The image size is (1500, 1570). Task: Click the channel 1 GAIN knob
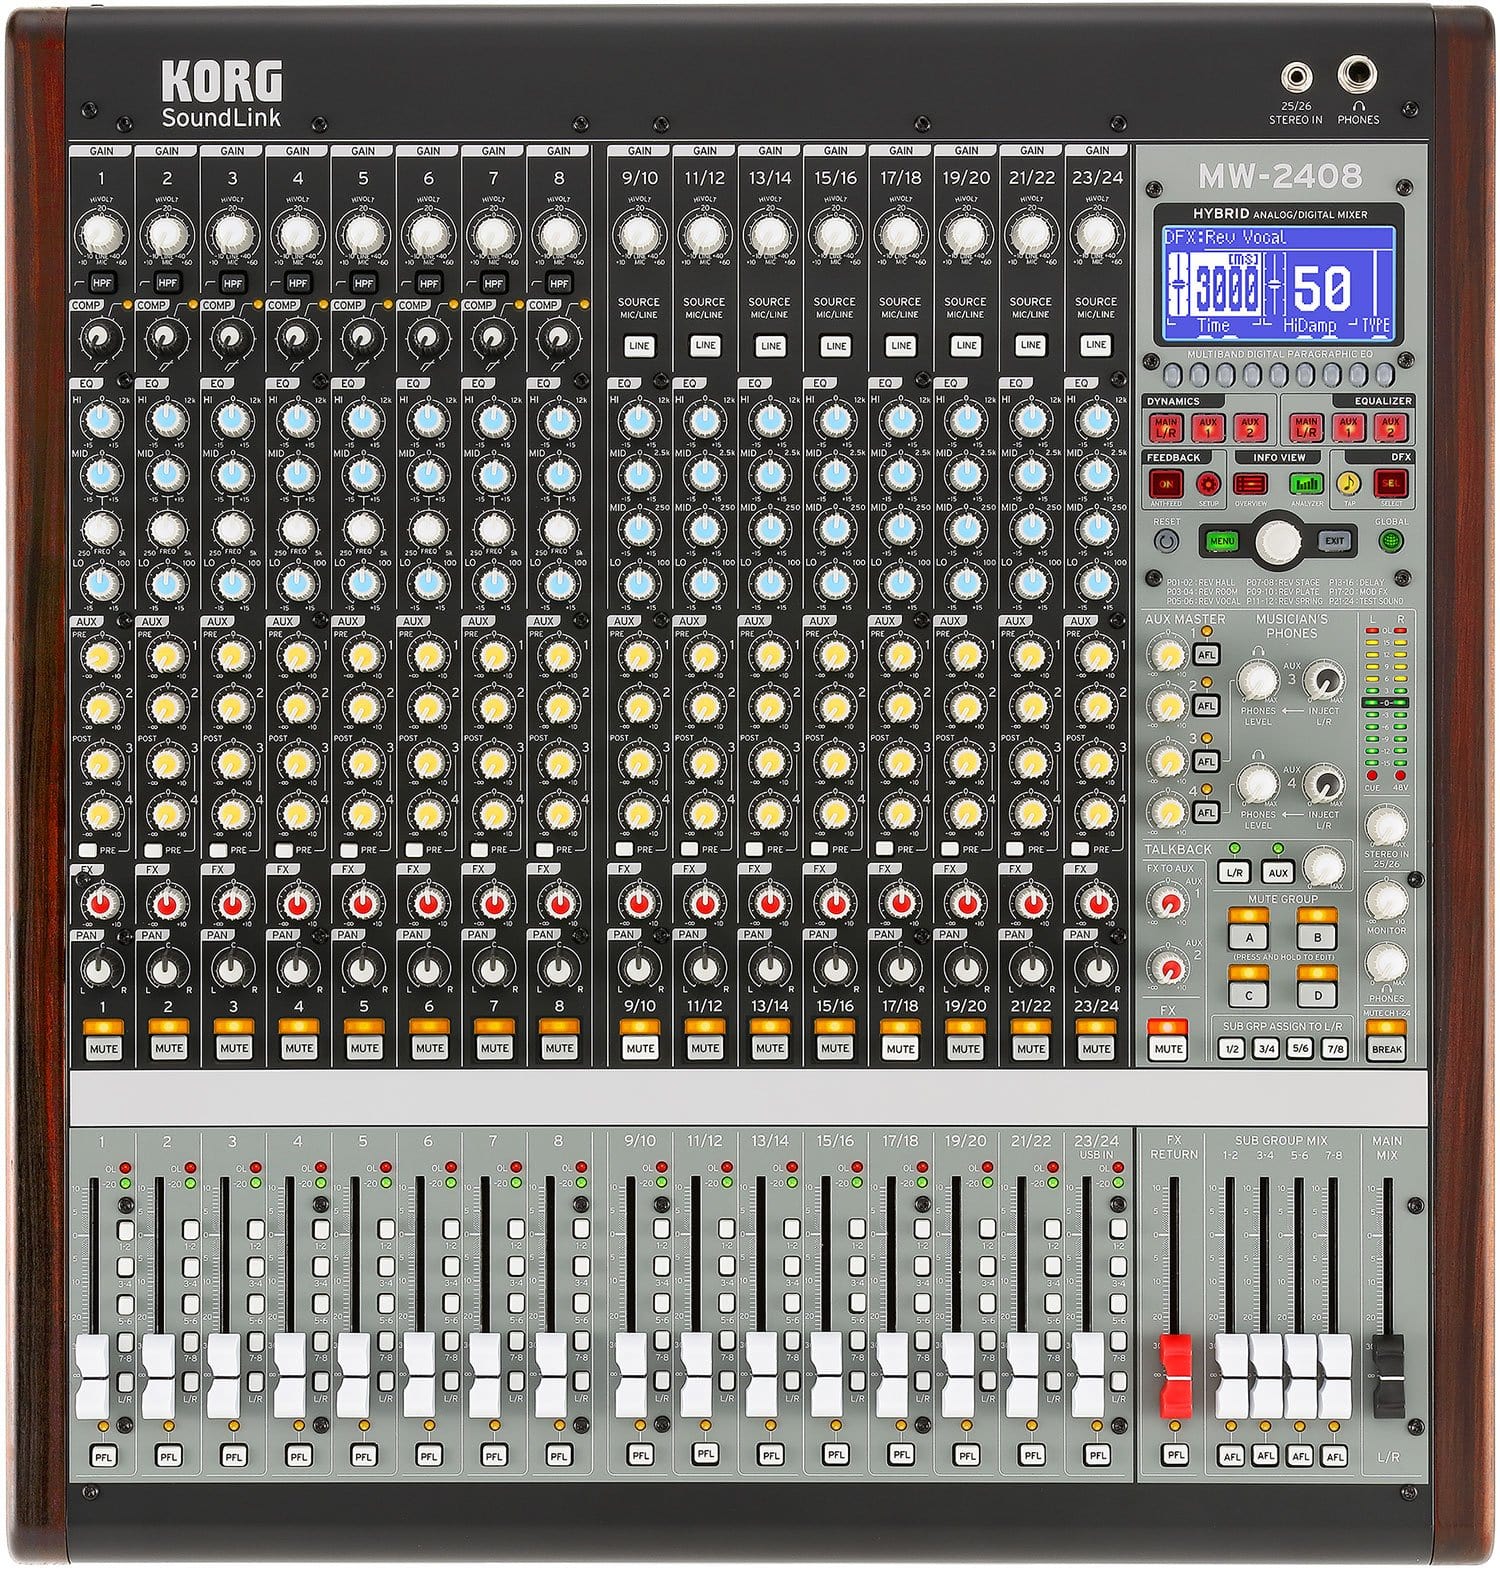point(102,235)
